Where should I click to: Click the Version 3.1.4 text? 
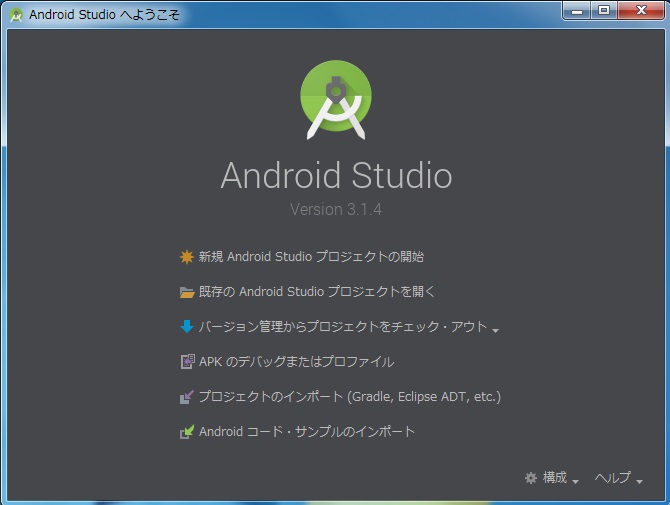coord(336,209)
